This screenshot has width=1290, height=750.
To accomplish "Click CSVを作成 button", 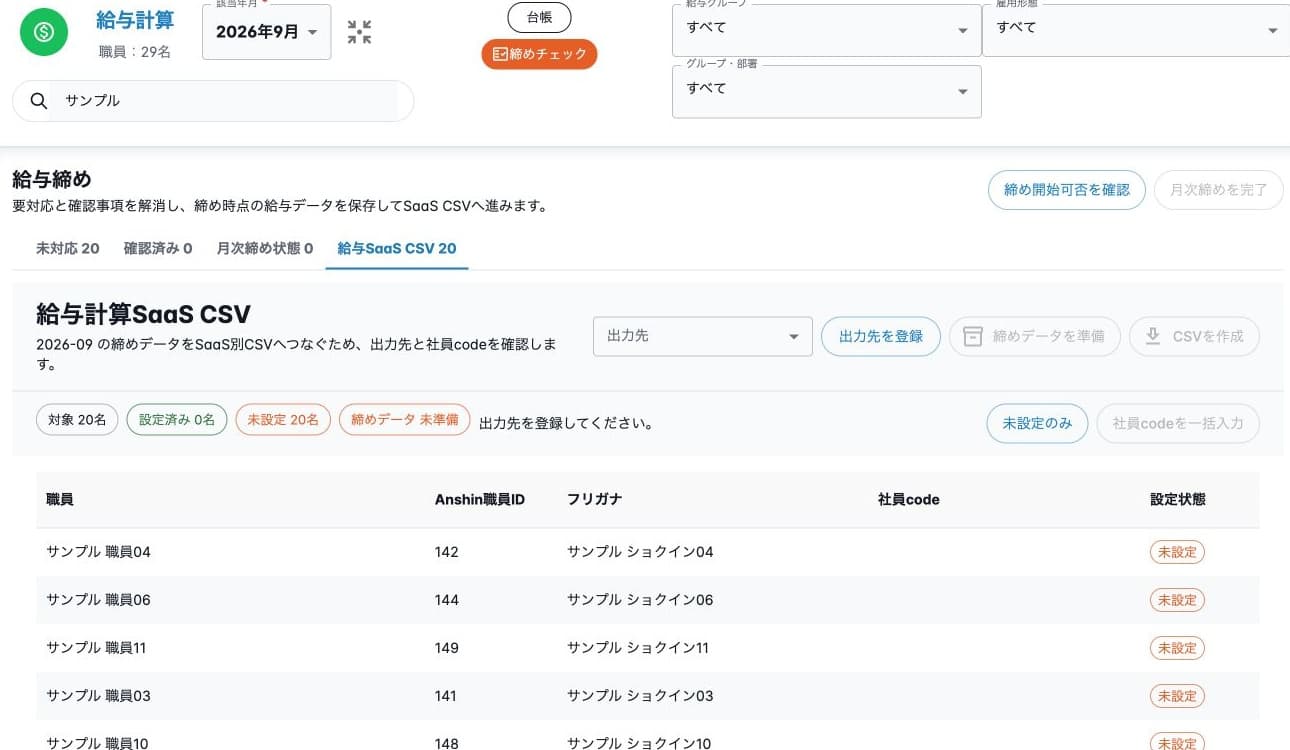I will [x=1194, y=336].
